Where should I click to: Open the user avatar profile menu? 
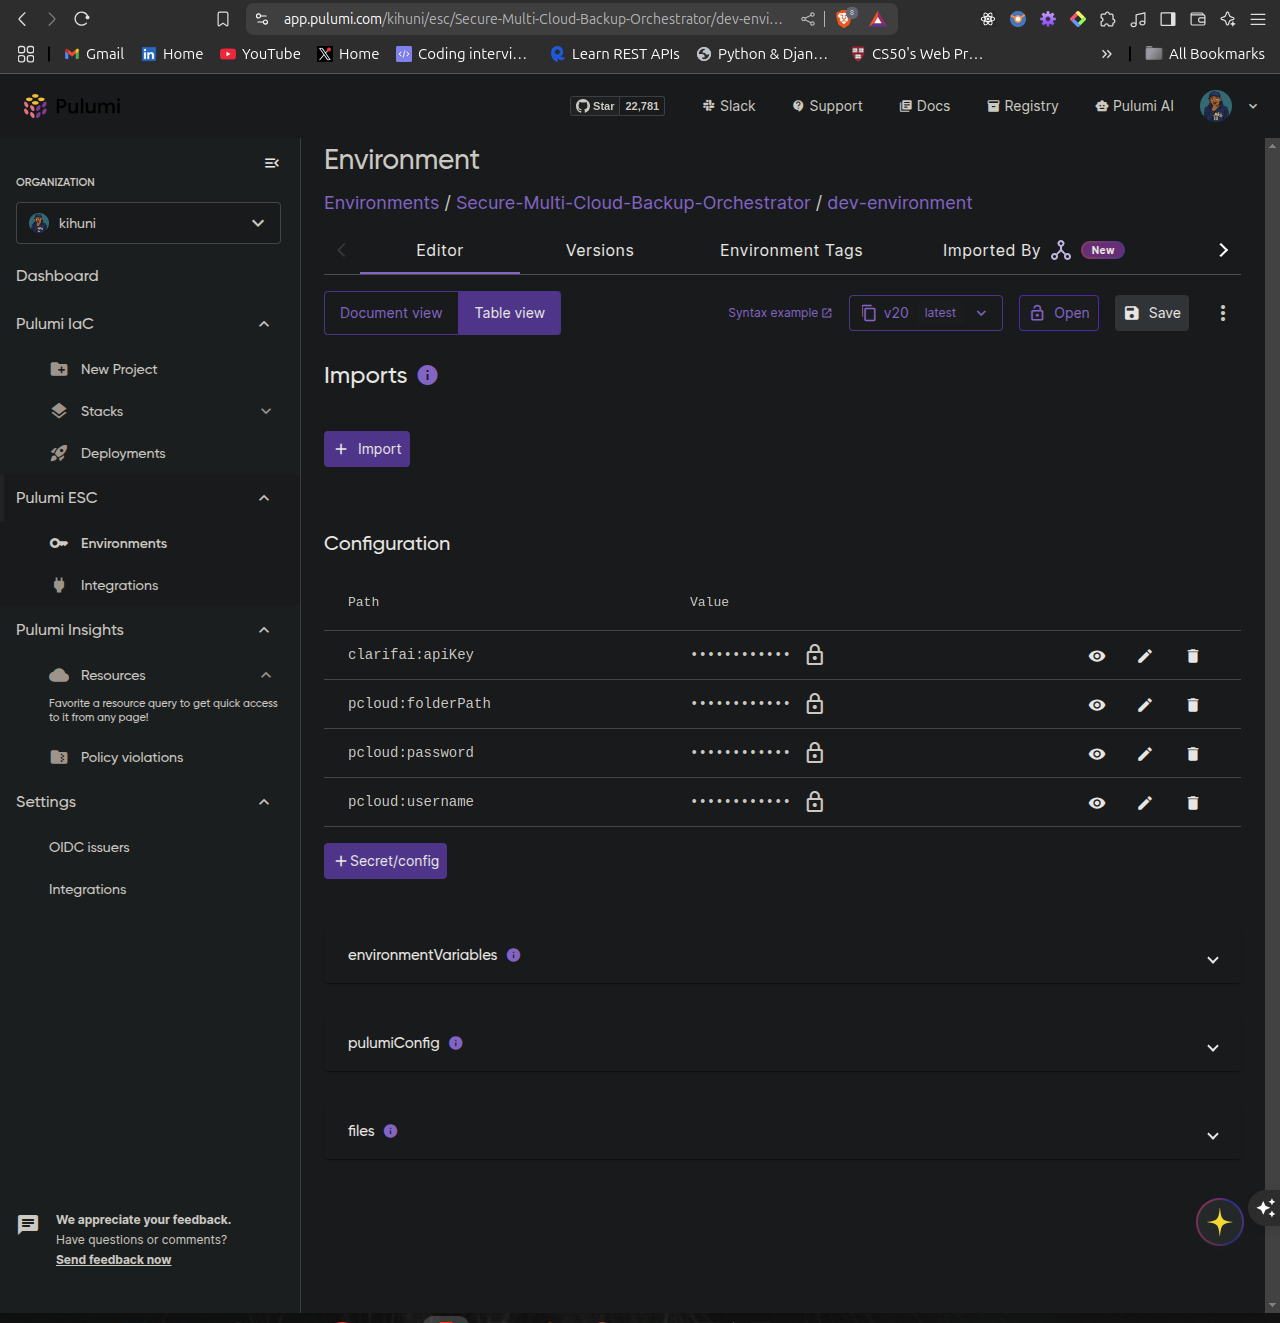click(1216, 106)
